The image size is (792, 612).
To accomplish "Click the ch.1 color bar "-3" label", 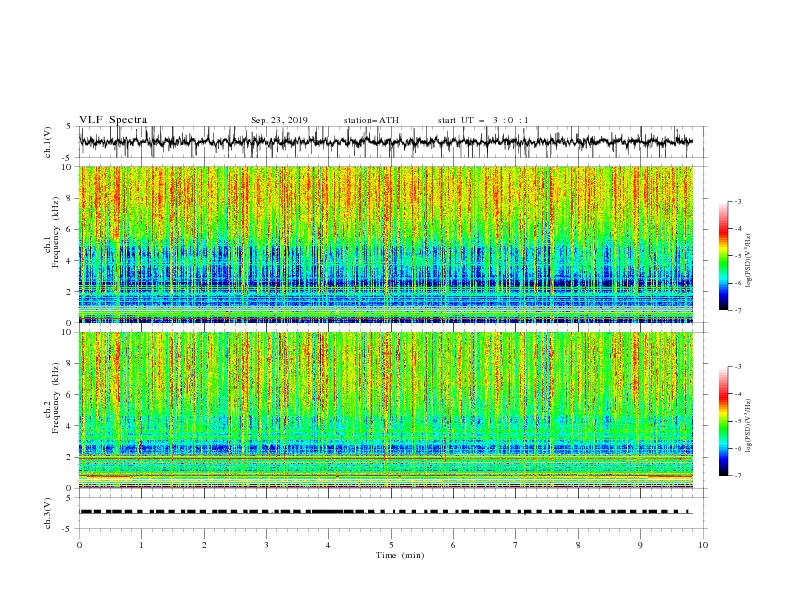I will pos(738,201).
